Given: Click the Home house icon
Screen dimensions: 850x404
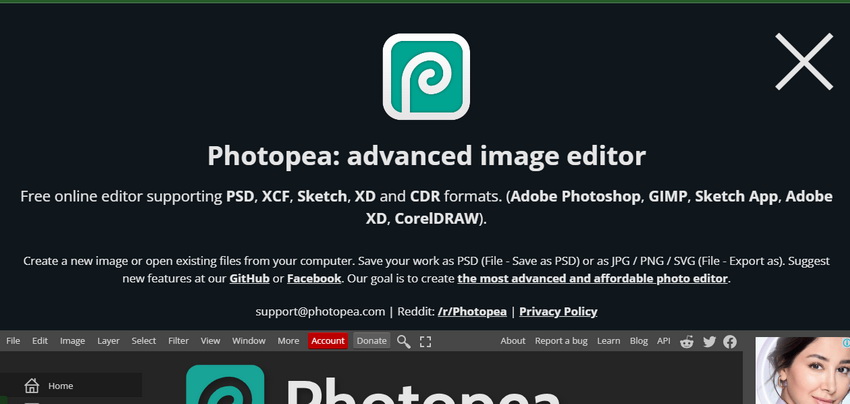Looking at the screenshot, I should tap(31, 386).
